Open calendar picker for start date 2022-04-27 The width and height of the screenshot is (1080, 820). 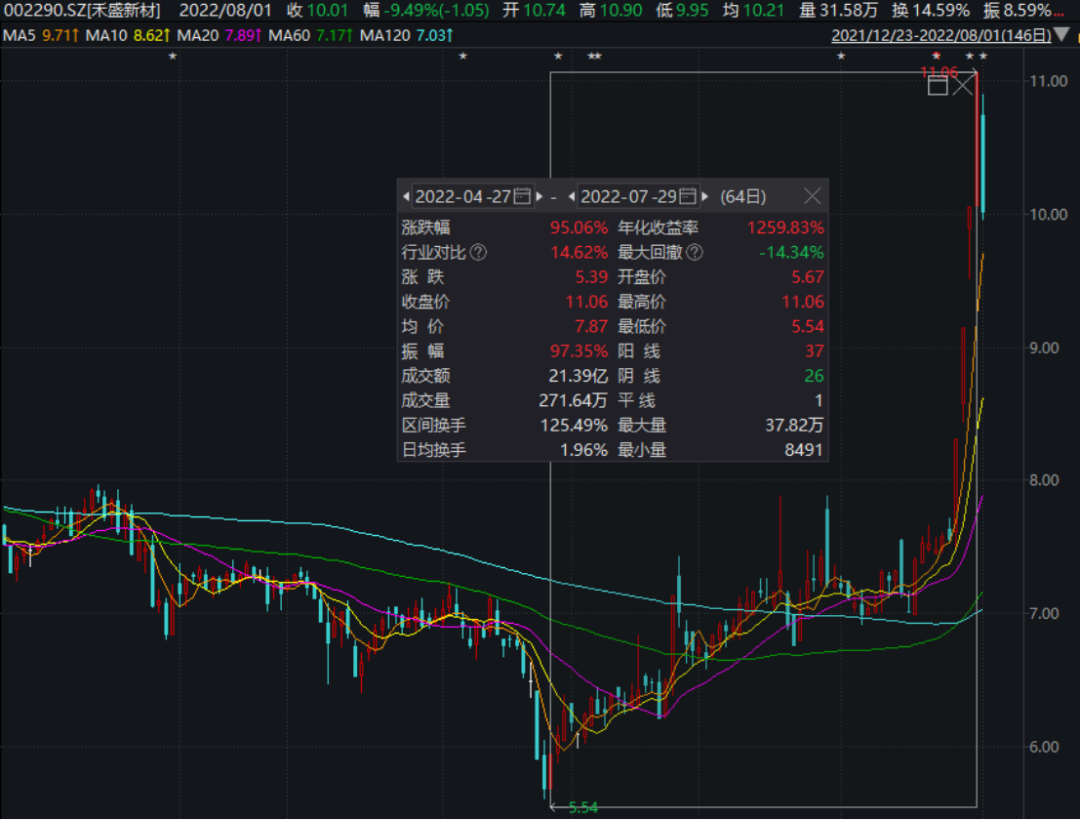522,196
